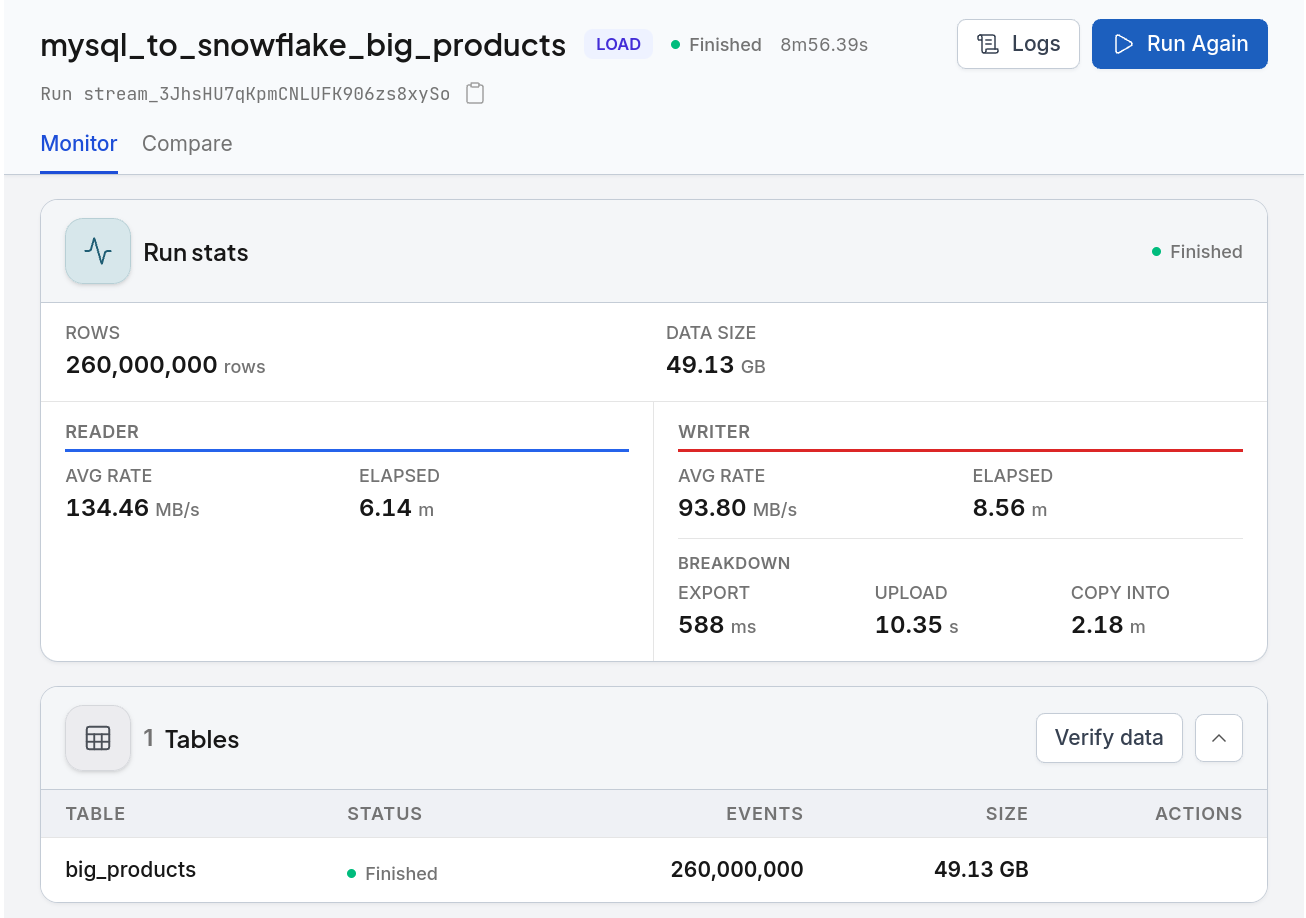Click the writer elapsed 8.56 m value
The width and height of the screenshot is (1306, 918).
[1010, 508]
